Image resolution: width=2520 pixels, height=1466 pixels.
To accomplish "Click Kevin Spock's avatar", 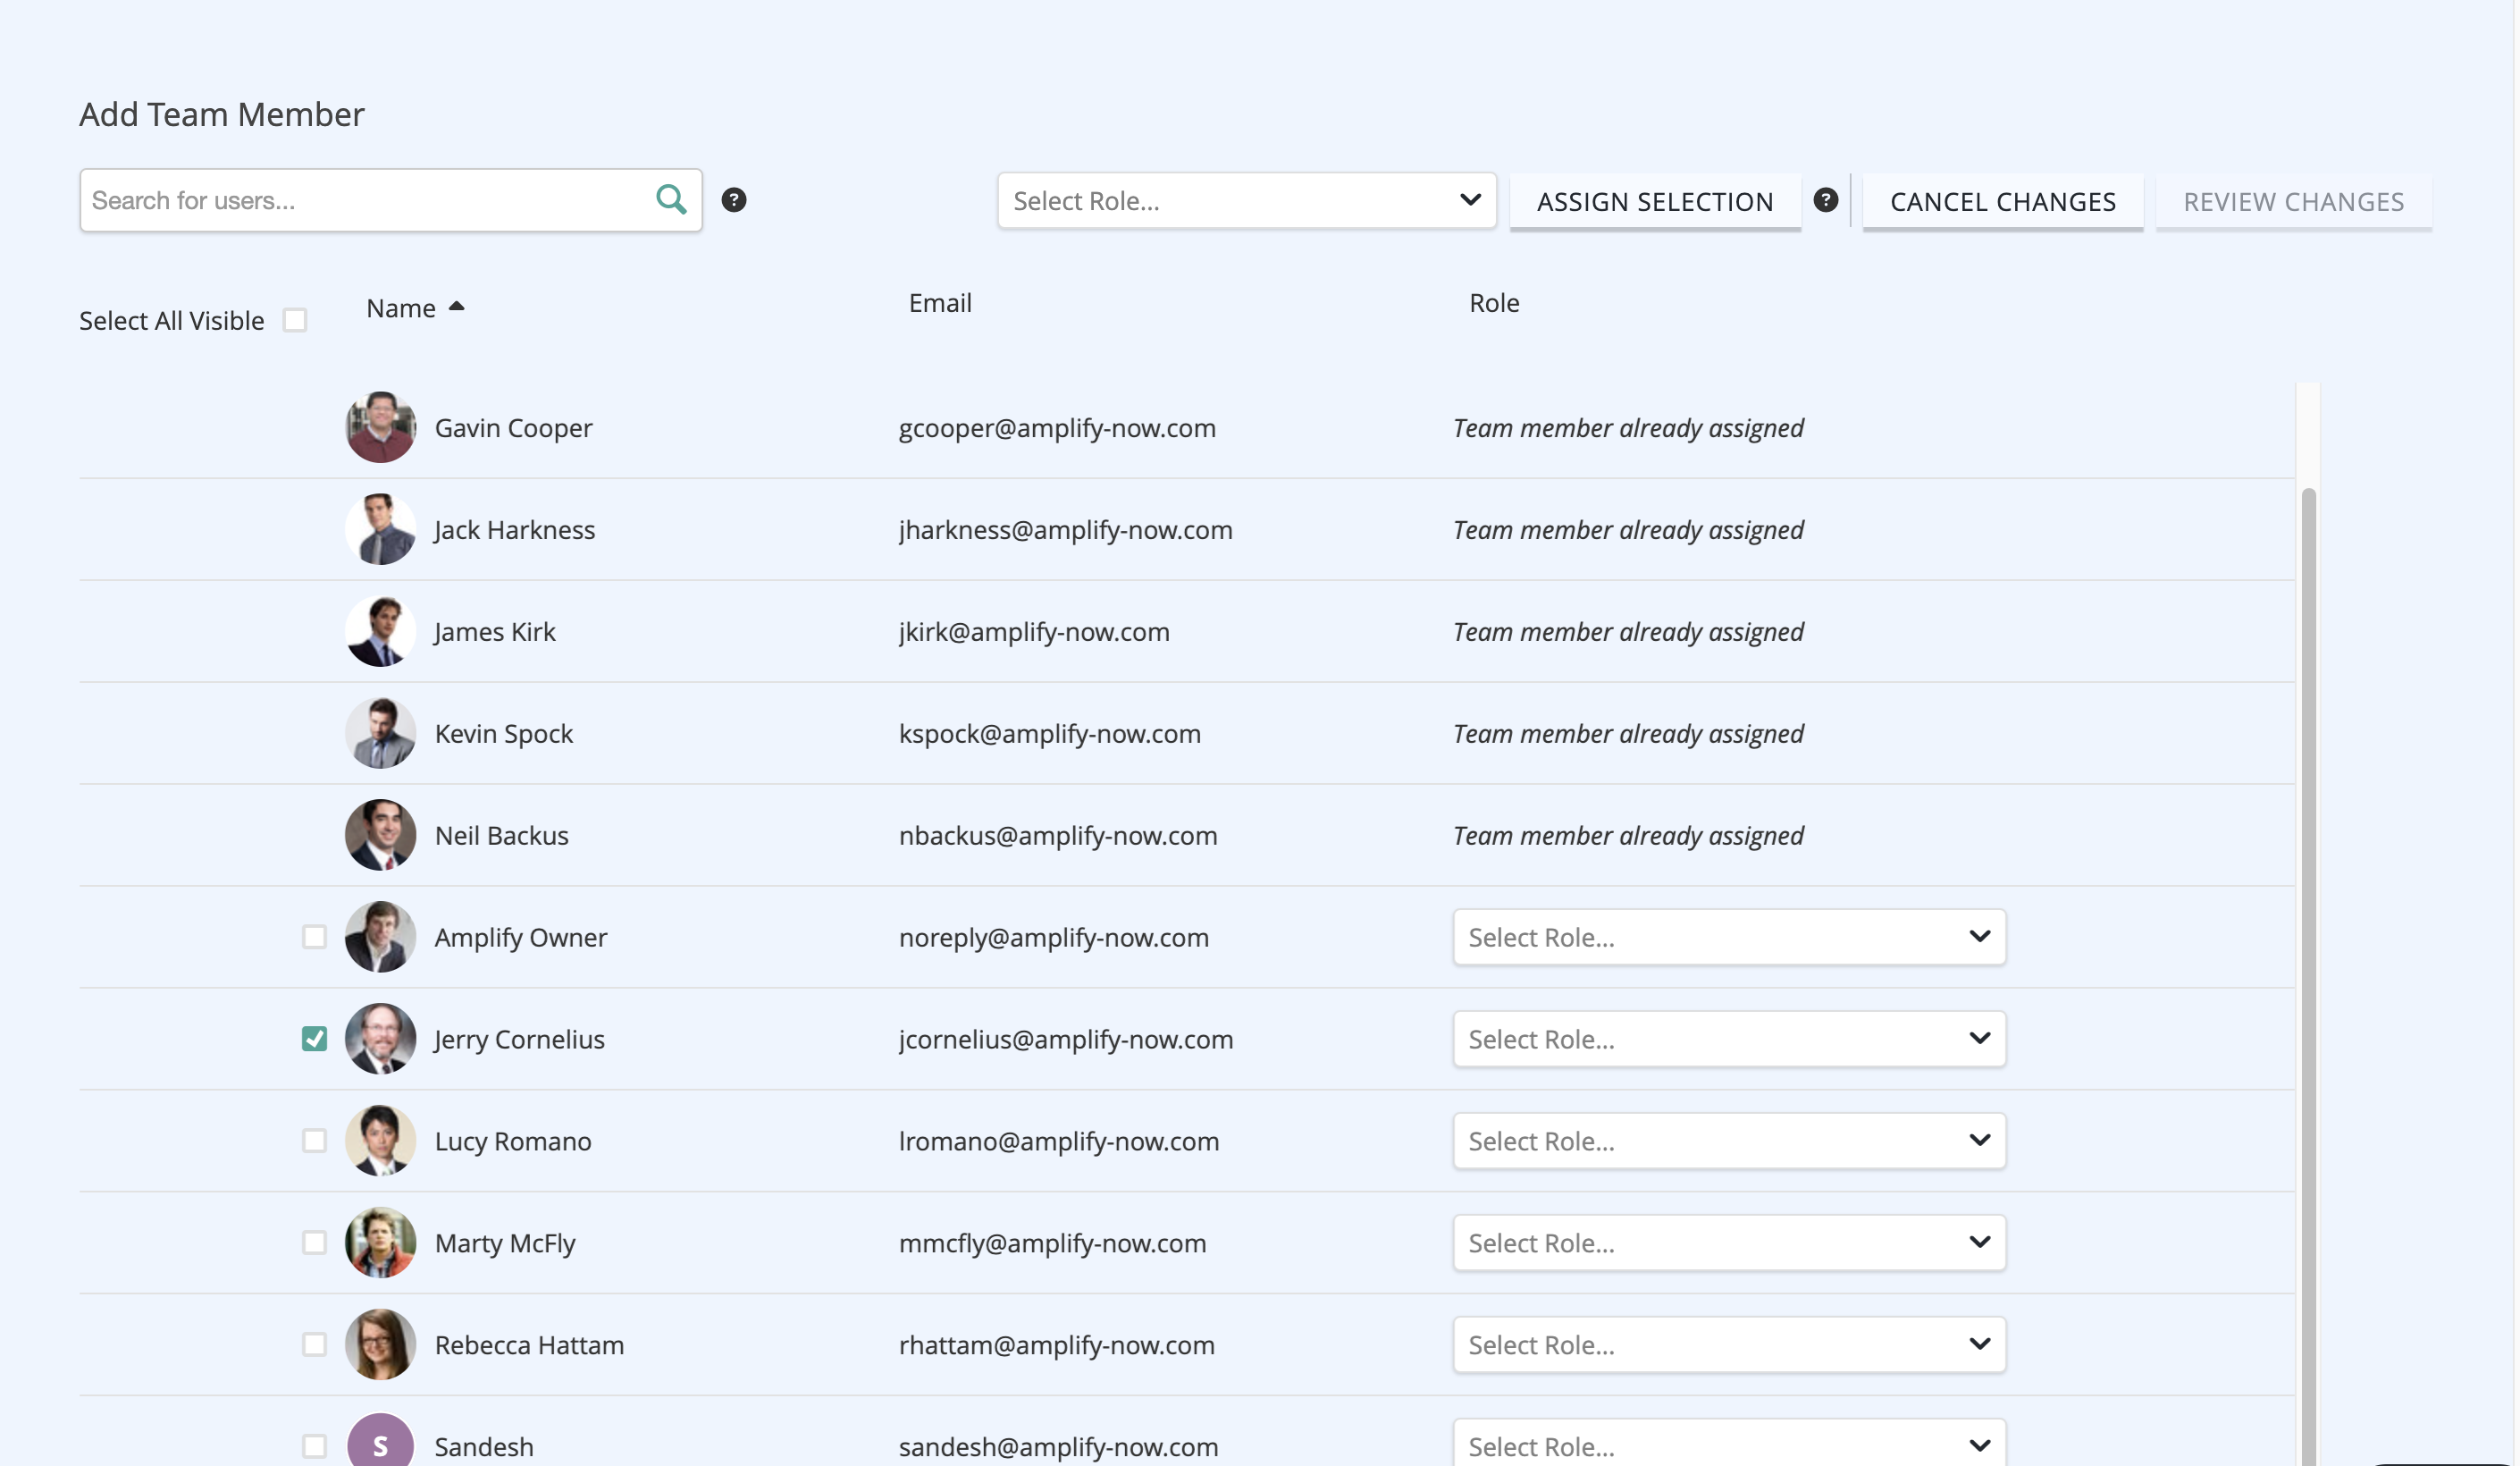I will coord(380,733).
